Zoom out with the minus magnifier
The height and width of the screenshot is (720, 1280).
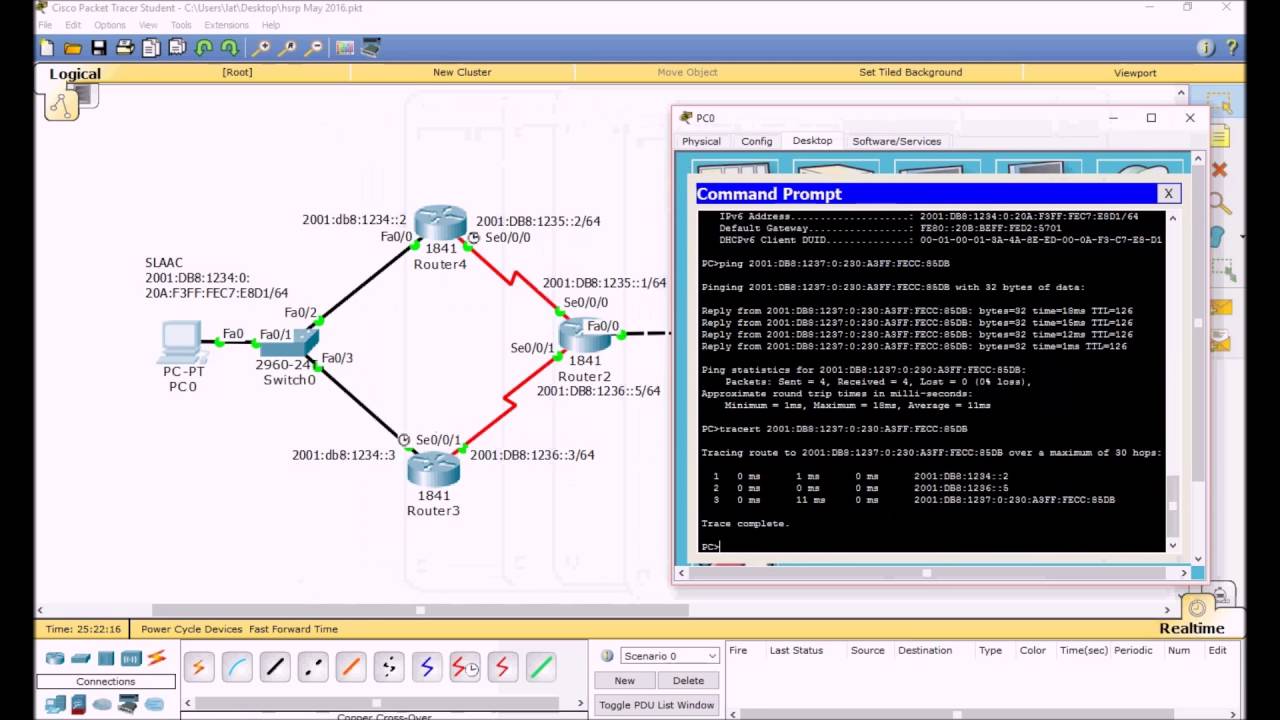[313, 47]
